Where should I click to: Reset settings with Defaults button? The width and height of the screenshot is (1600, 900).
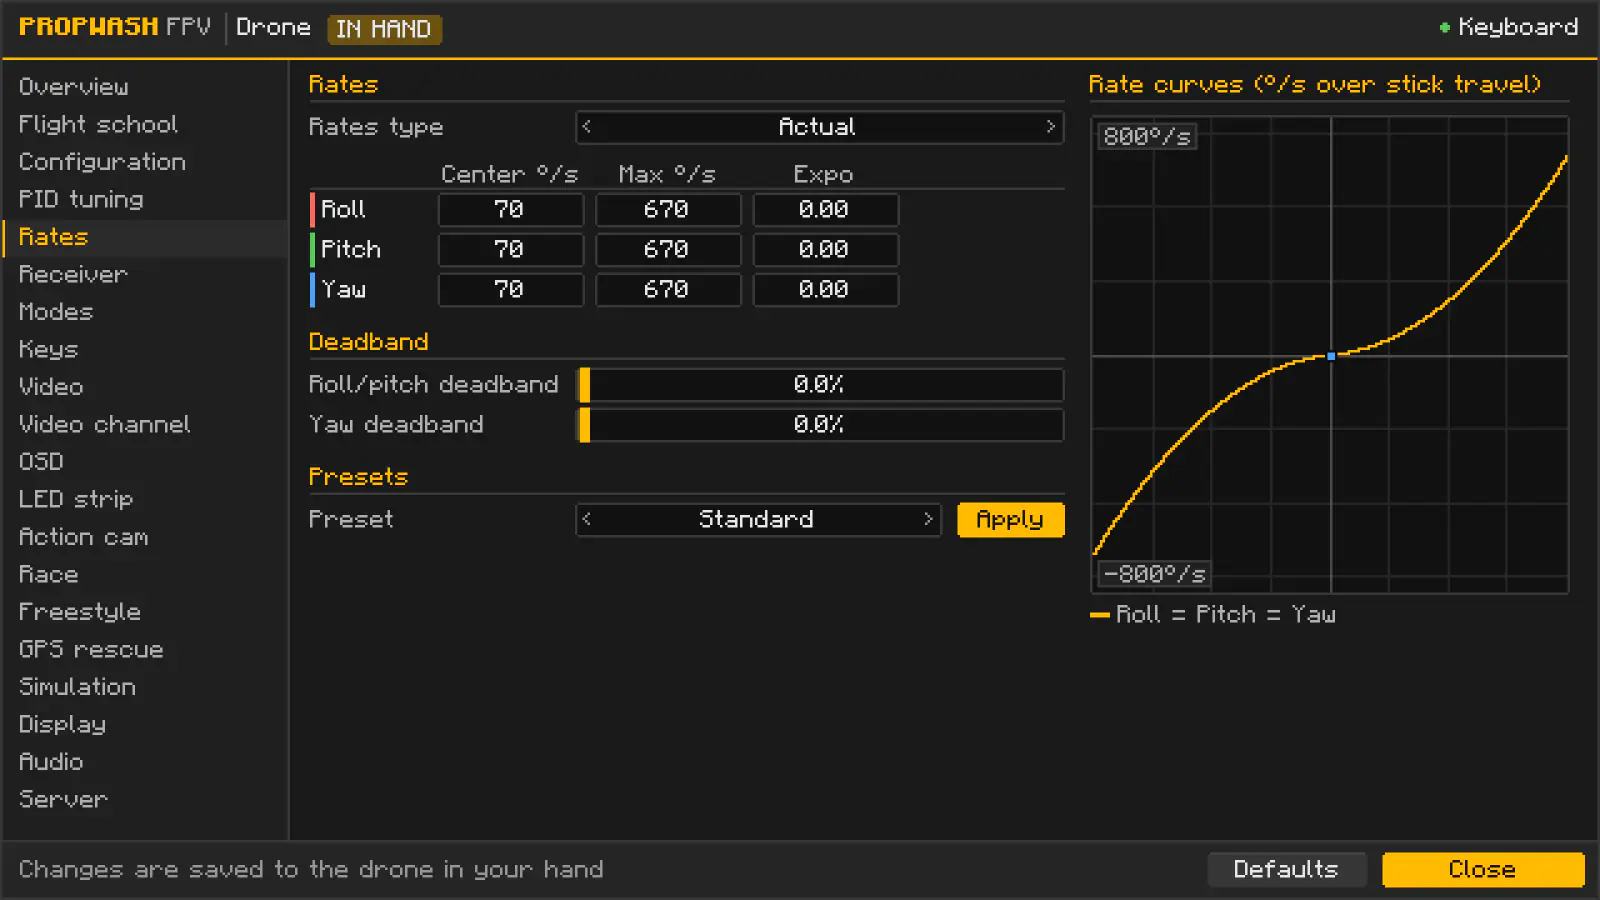click(1286, 869)
